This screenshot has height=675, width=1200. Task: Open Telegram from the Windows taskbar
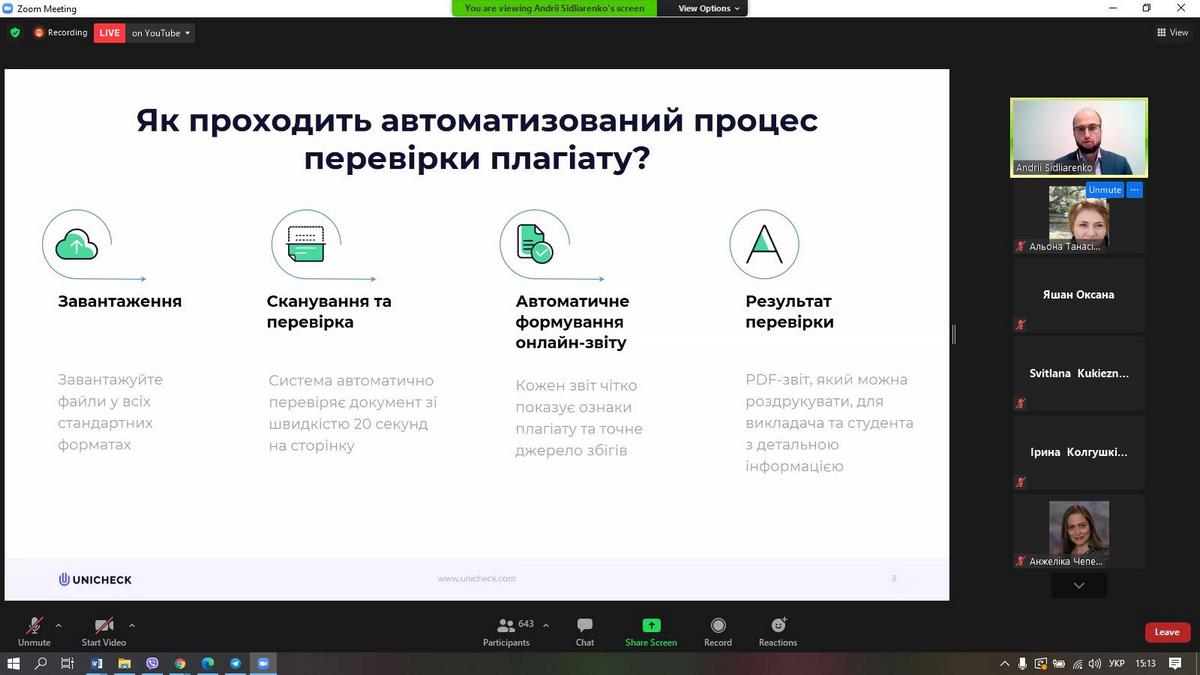pyautogui.click(x=236, y=663)
